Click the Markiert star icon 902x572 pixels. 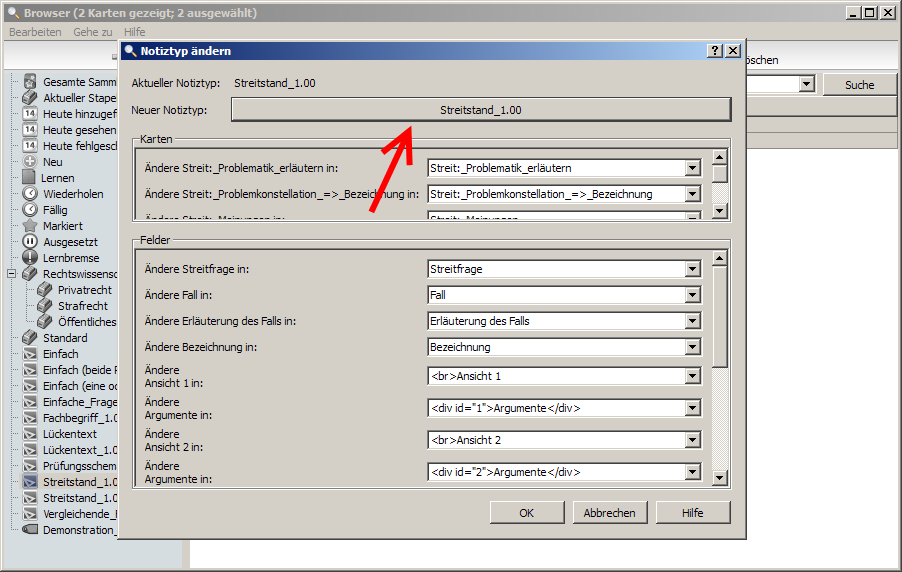coord(30,226)
